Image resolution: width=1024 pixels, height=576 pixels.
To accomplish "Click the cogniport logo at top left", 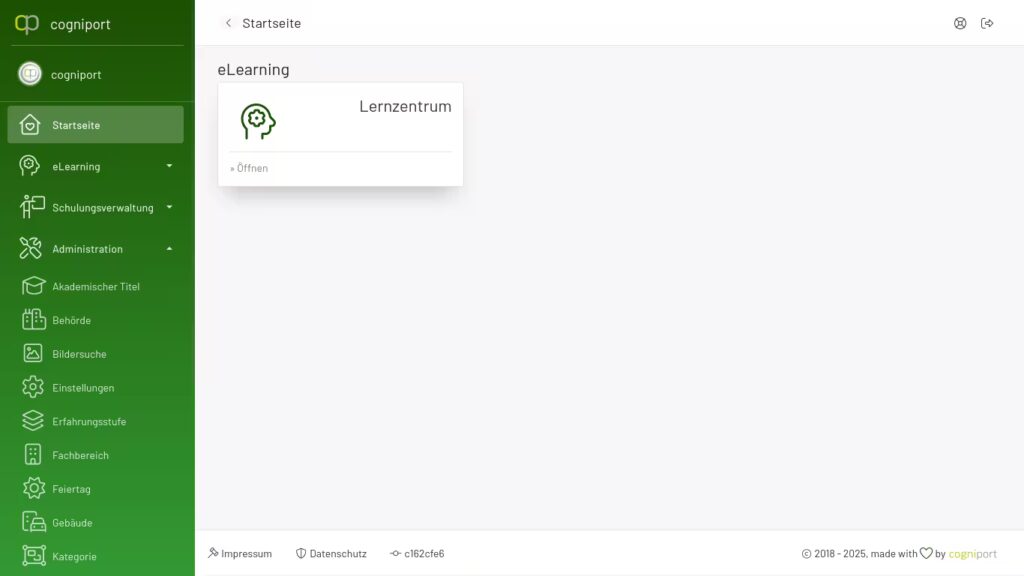I will point(27,24).
